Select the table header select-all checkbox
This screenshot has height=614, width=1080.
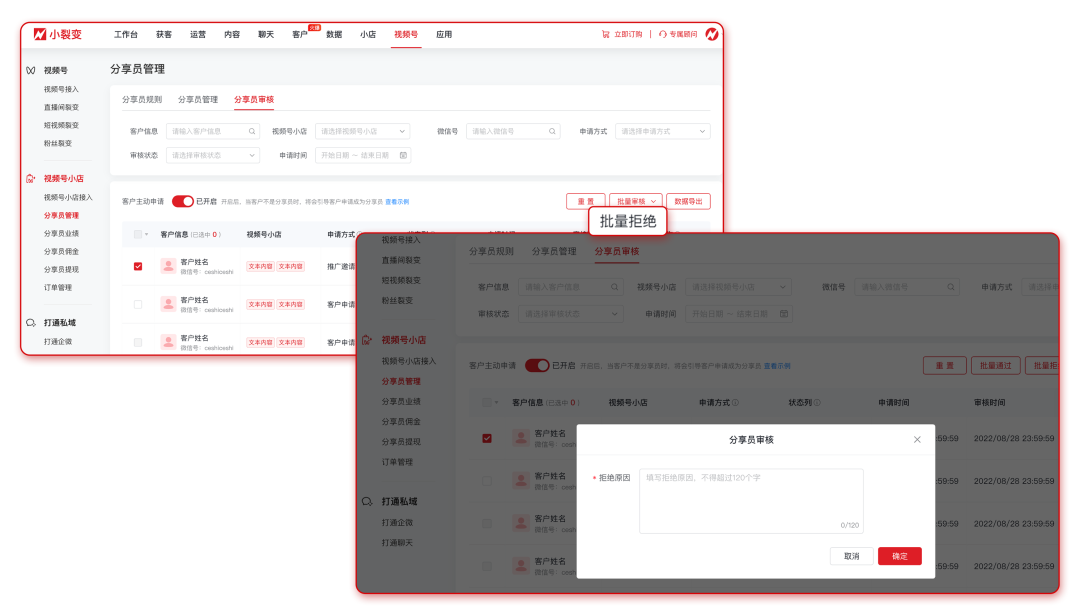click(137, 234)
